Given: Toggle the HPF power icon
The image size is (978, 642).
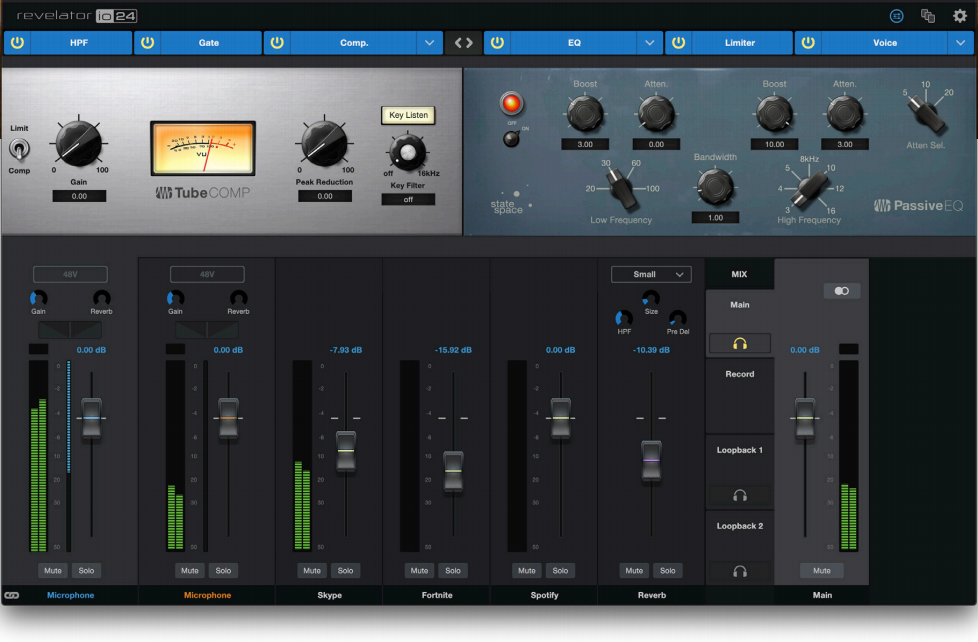Looking at the screenshot, I should click(x=18, y=43).
